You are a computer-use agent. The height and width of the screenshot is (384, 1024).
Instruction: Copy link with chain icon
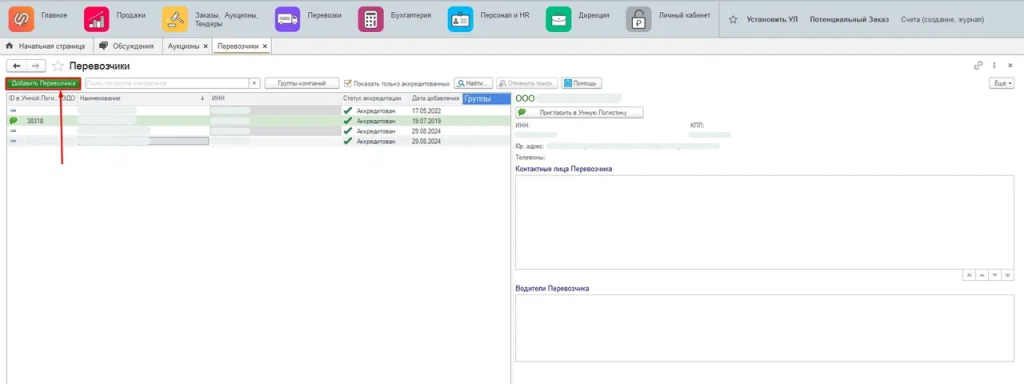pos(978,65)
